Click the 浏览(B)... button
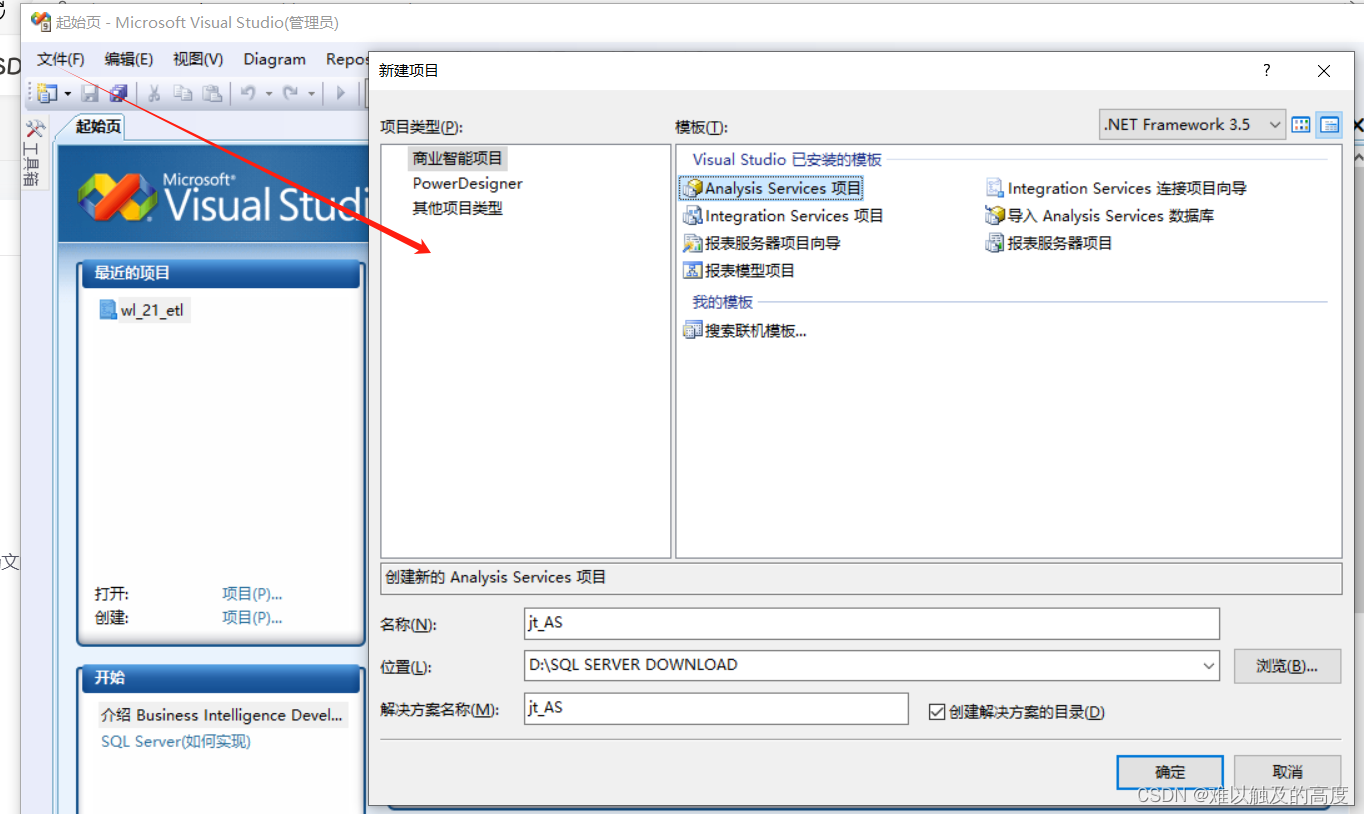Viewport: 1364px width, 814px height. click(x=1287, y=666)
